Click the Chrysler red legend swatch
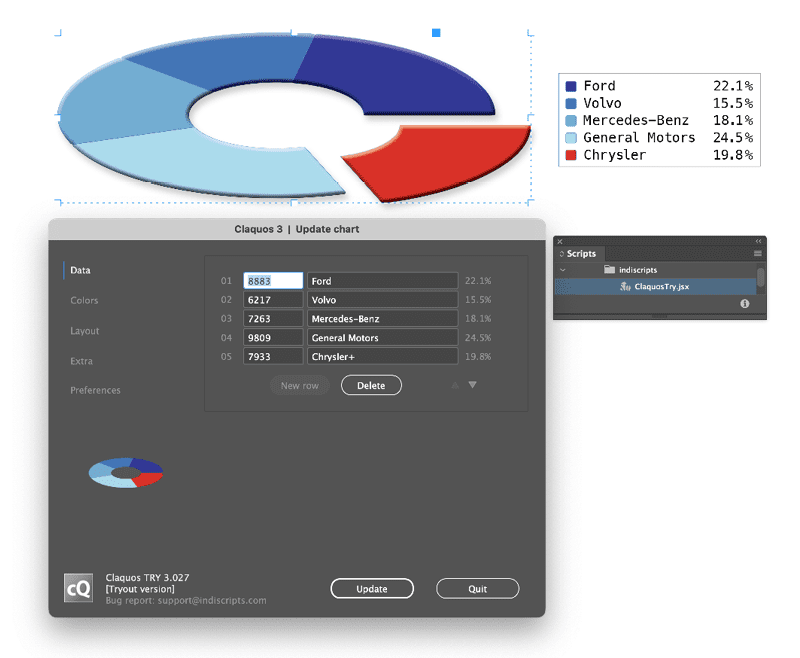Image resolution: width=800 pixels, height=658 pixels. point(571,155)
